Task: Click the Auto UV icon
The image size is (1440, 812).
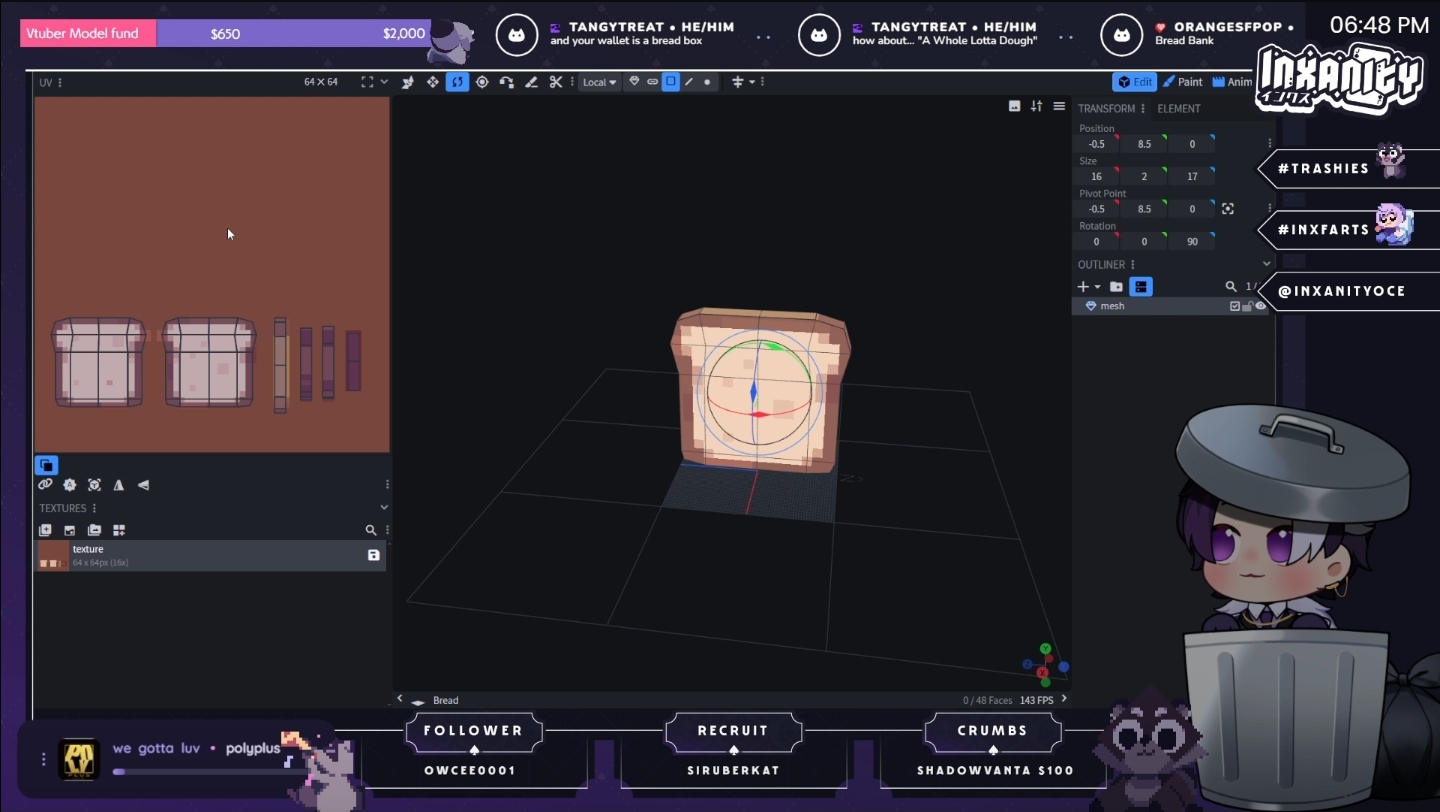Action: (x=70, y=485)
